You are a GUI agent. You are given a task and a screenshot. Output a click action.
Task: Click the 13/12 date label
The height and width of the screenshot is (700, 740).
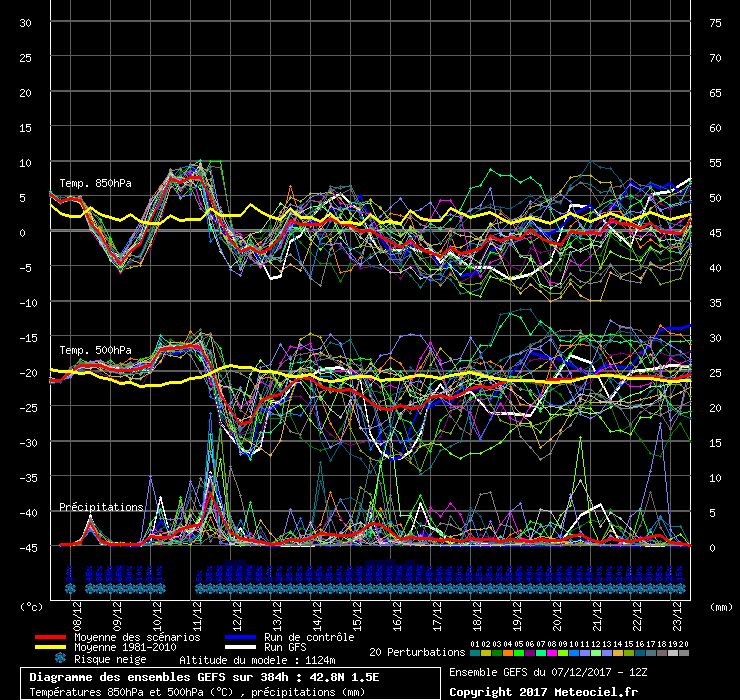coord(277,616)
